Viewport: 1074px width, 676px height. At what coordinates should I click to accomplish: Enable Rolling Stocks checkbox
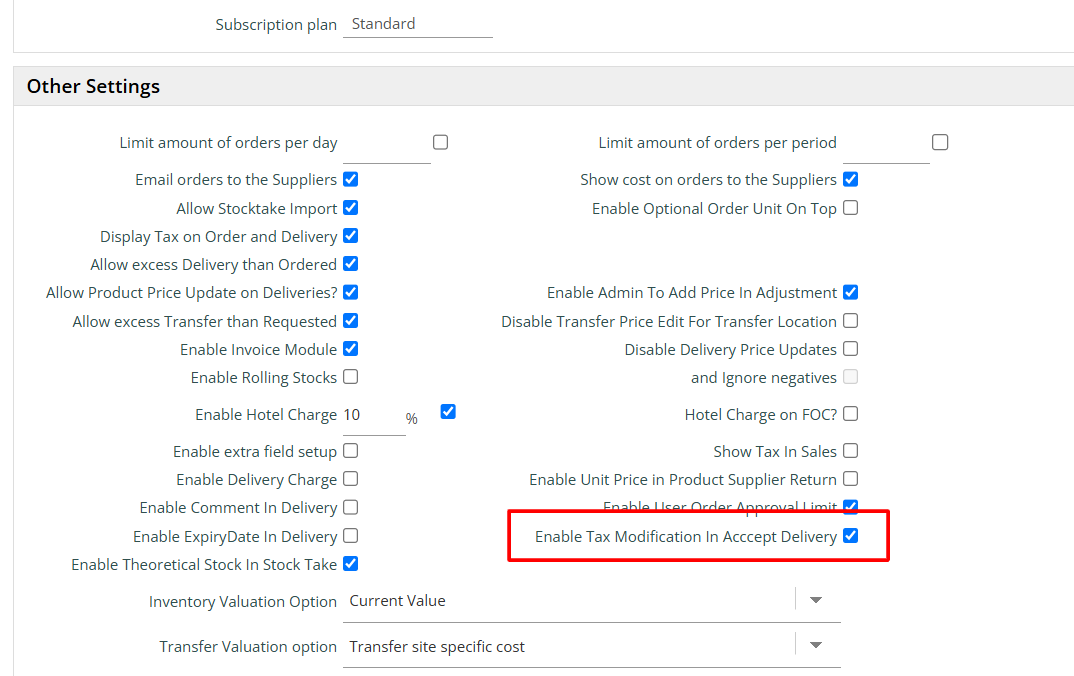(x=350, y=377)
